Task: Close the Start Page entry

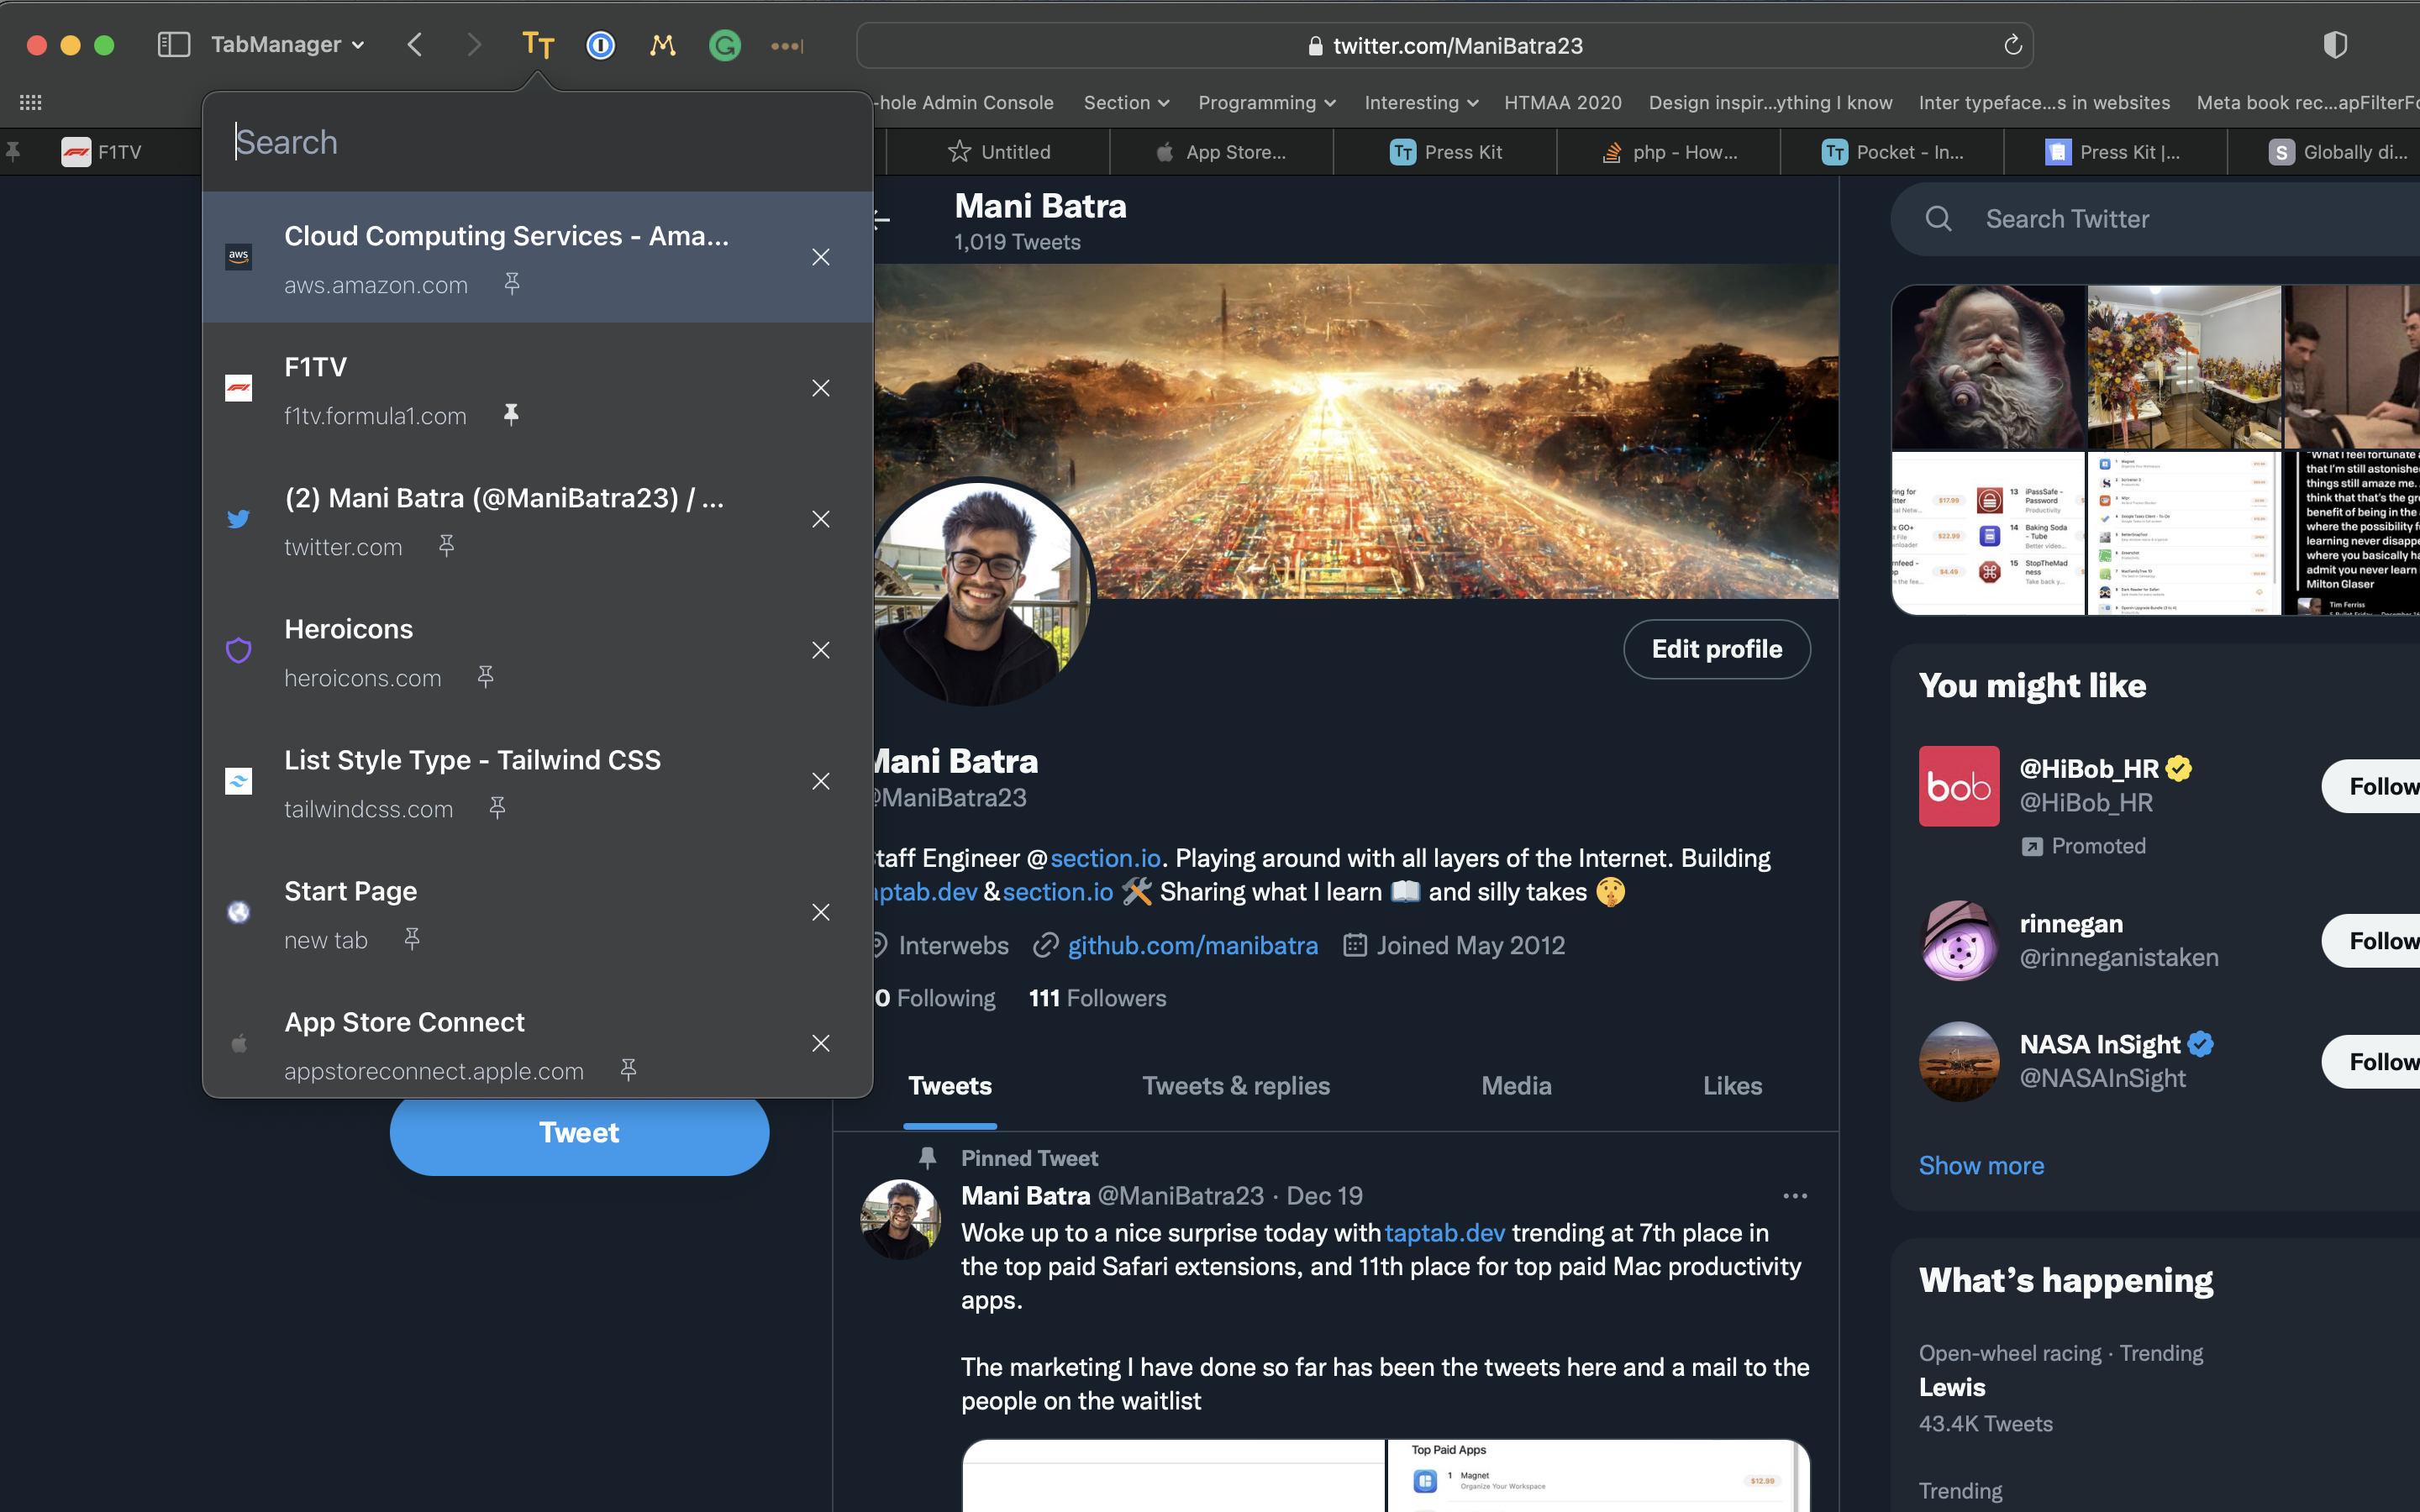Action: (x=821, y=912)
